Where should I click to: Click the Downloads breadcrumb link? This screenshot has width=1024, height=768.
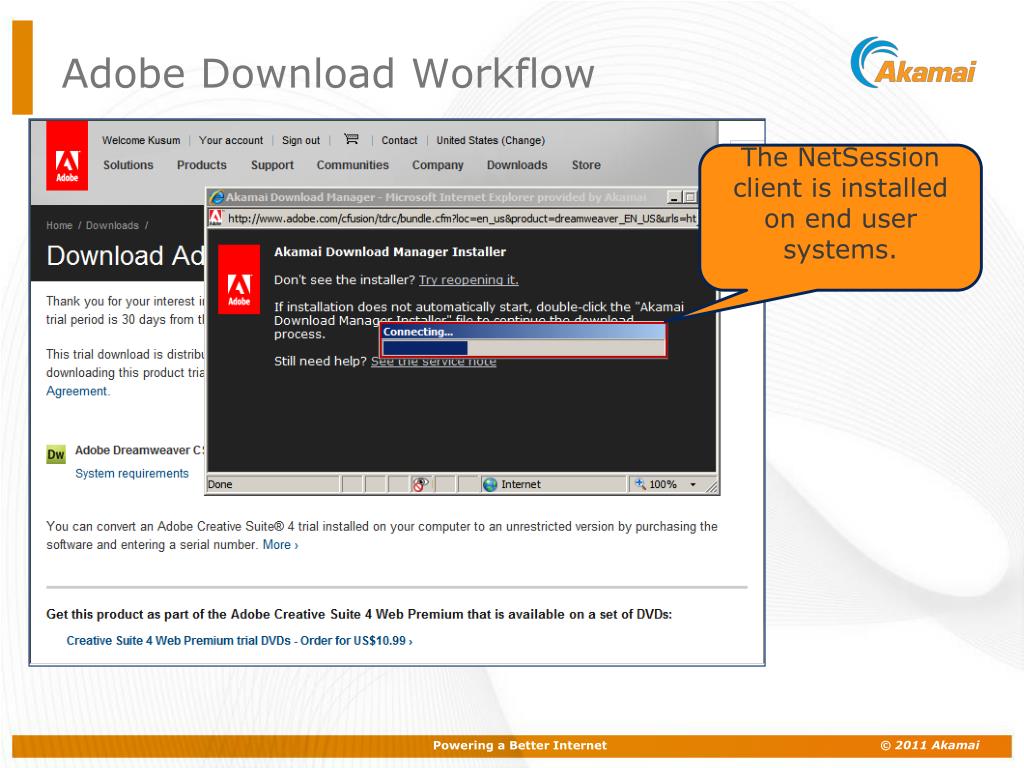point(112,225)
